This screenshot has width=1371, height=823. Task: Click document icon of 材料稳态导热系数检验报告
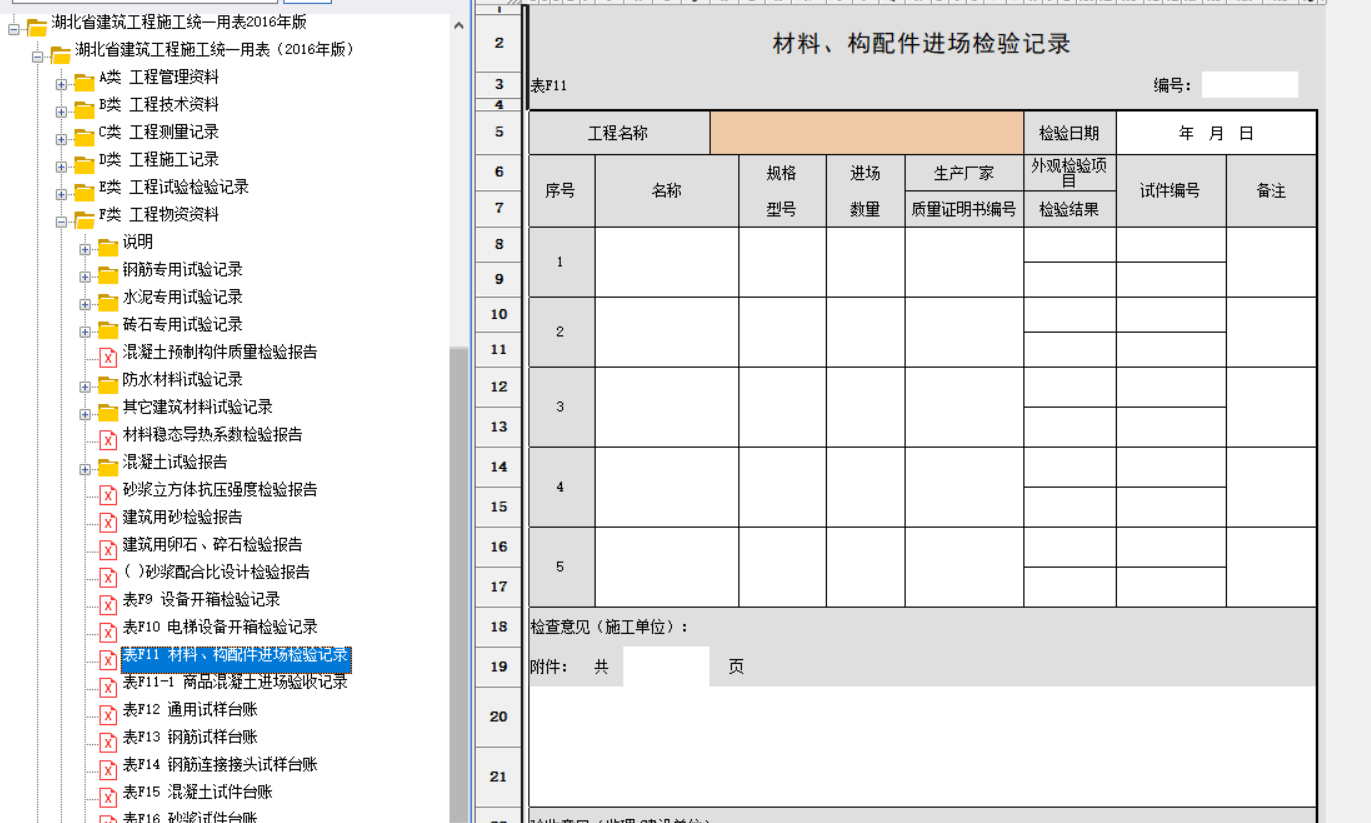click(108, 440)
